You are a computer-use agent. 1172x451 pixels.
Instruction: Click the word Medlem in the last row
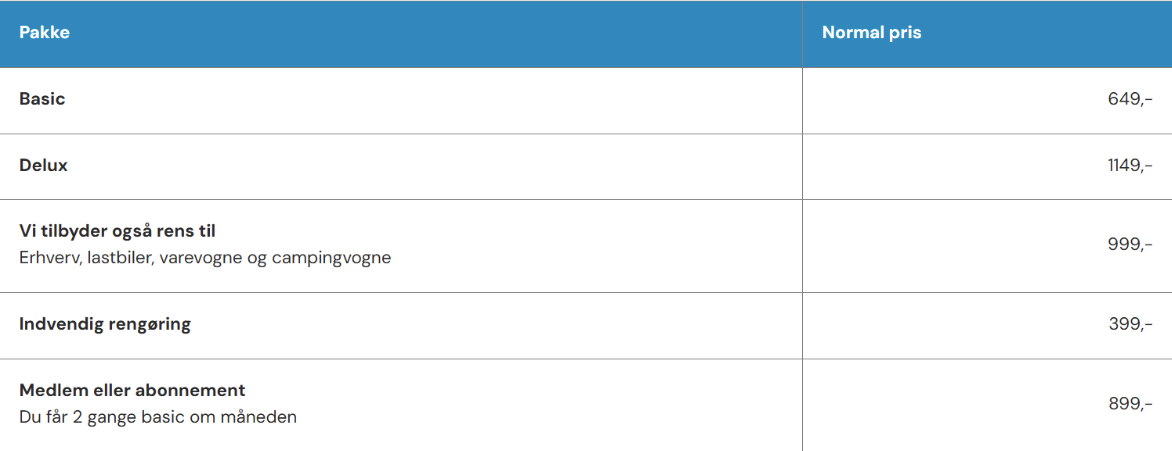(x=49, y=390)
